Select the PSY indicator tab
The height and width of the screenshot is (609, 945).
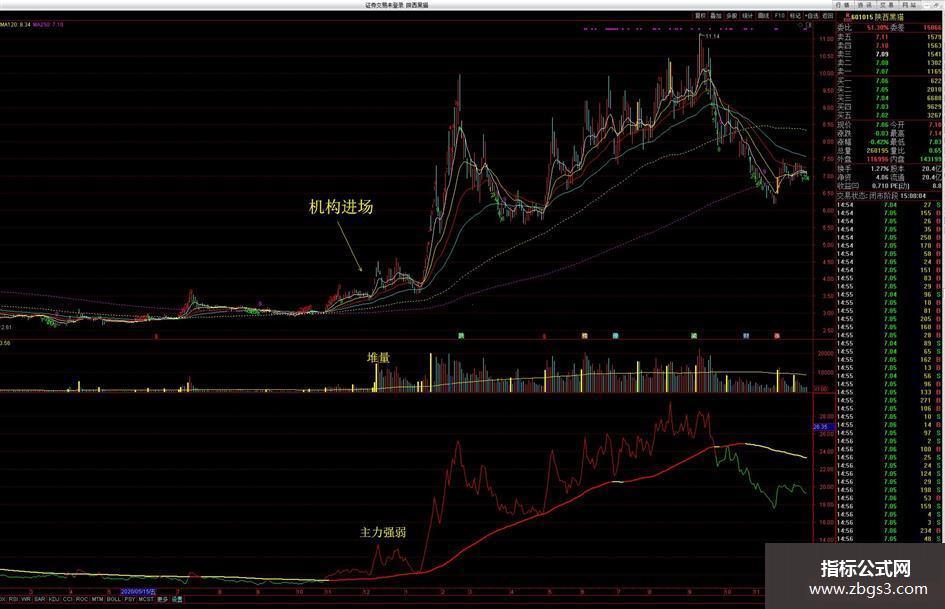point(130,599)
